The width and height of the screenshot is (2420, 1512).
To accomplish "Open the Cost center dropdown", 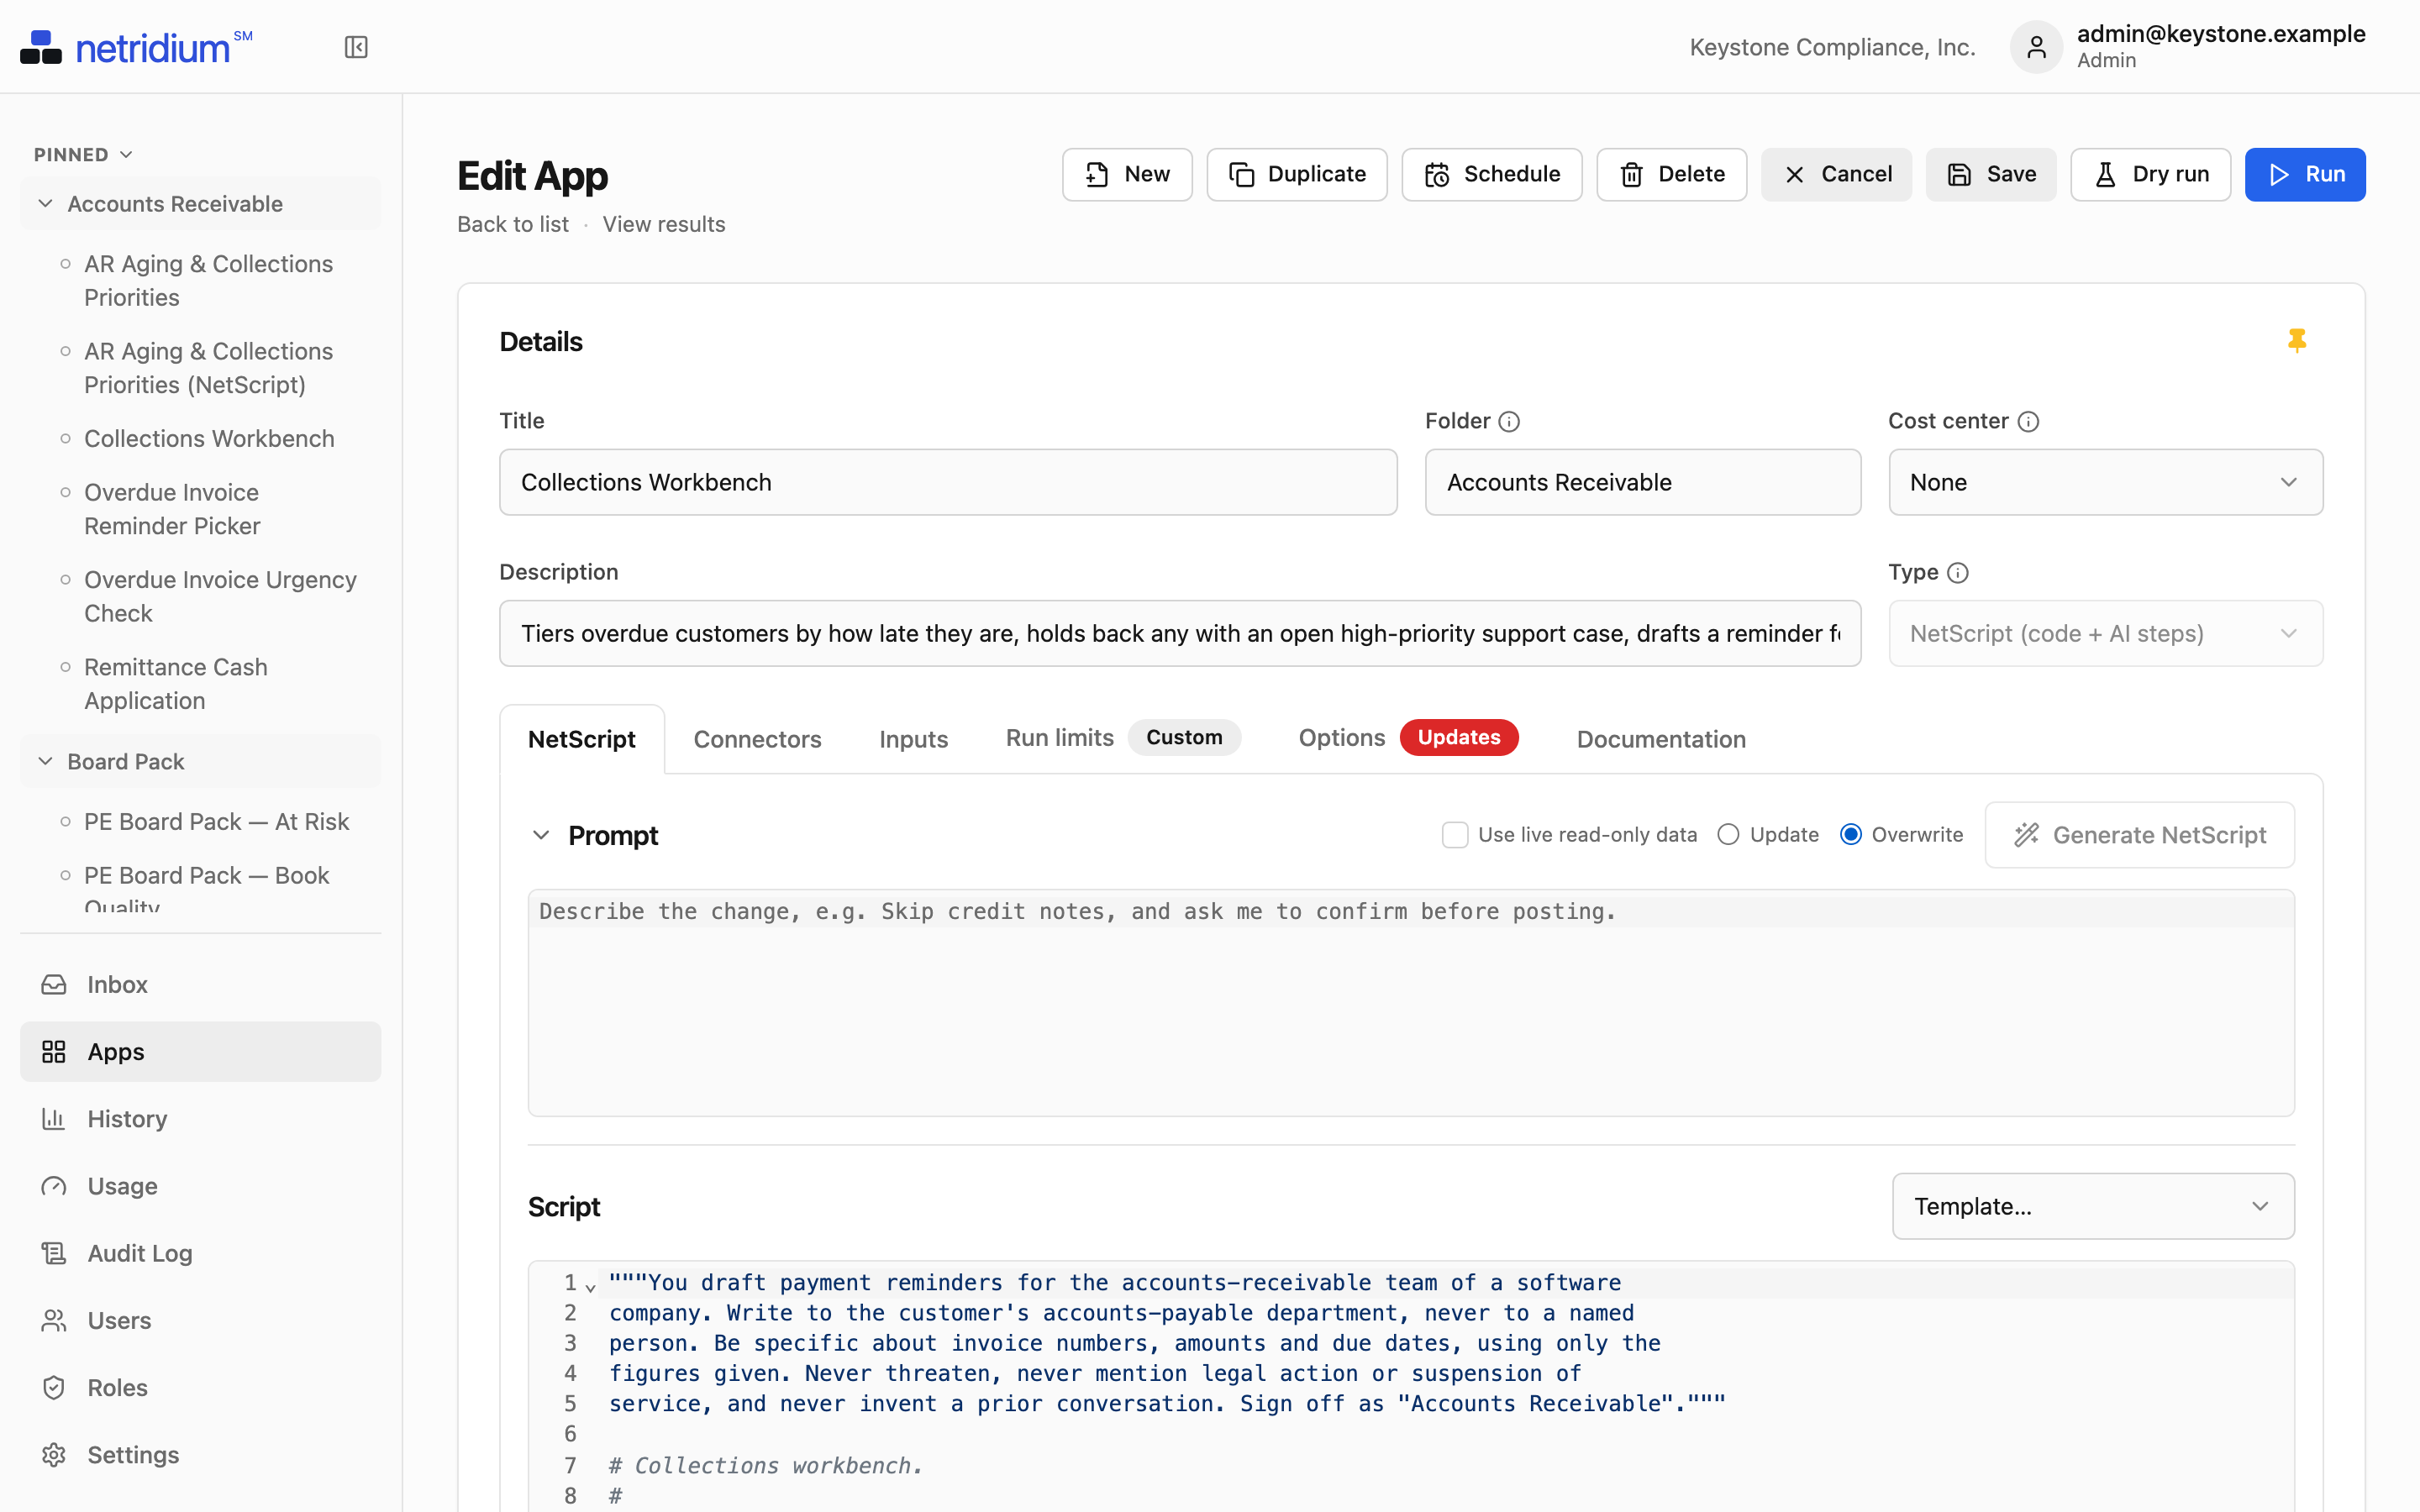I will pyautogui.click(x=2105, y=482).
